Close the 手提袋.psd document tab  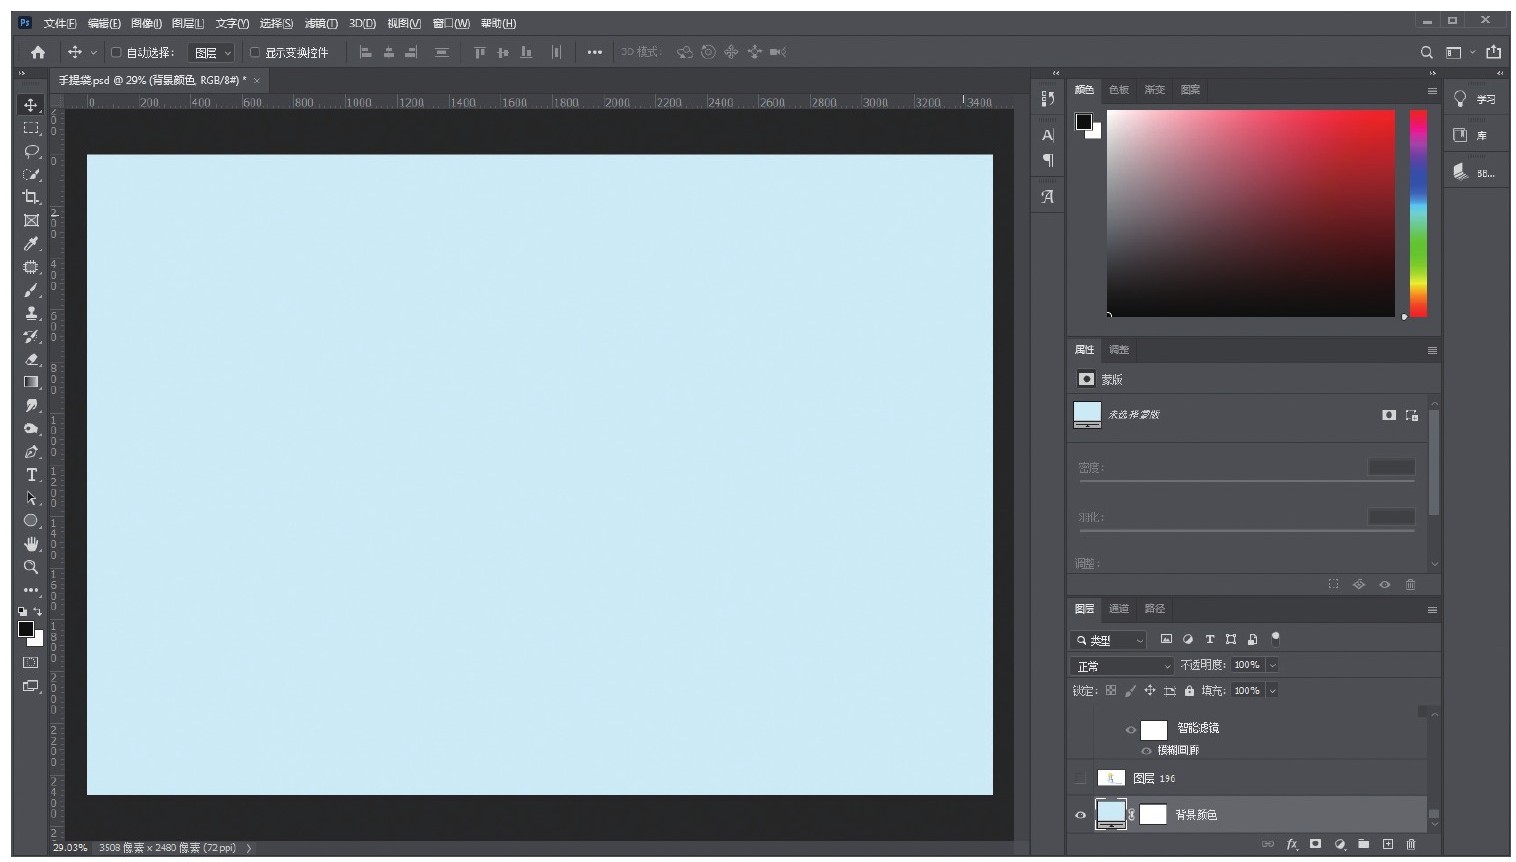[x=256, y=80]
